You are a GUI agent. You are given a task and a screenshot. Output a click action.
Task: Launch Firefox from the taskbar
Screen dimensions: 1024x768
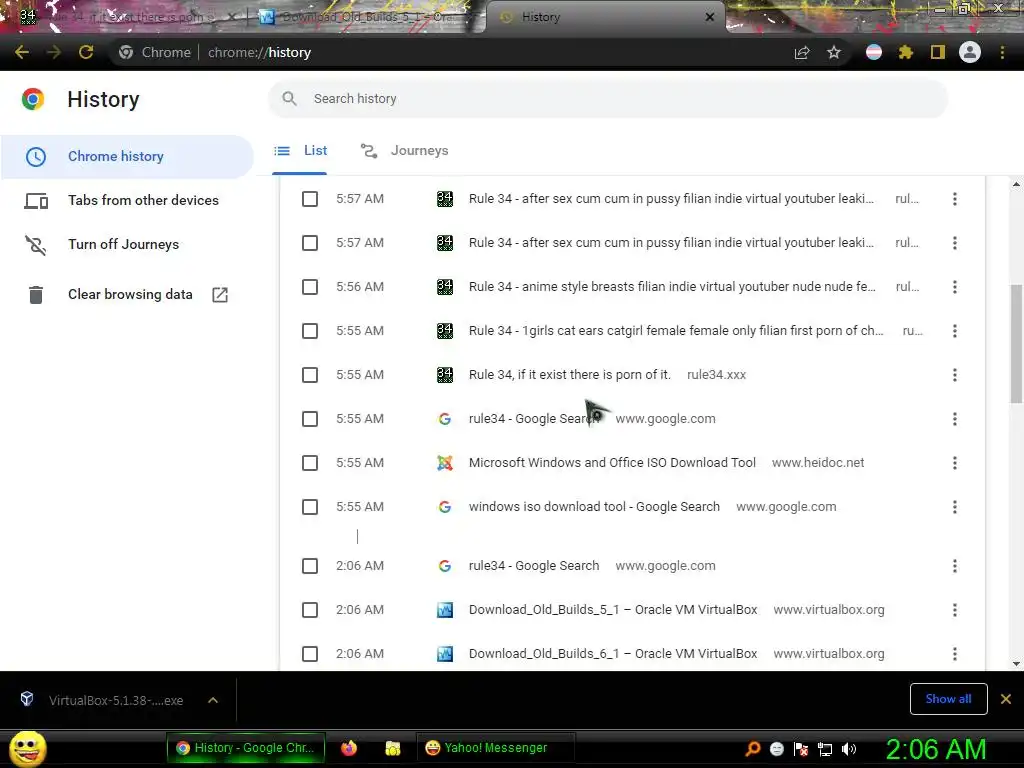click(349, 748)
